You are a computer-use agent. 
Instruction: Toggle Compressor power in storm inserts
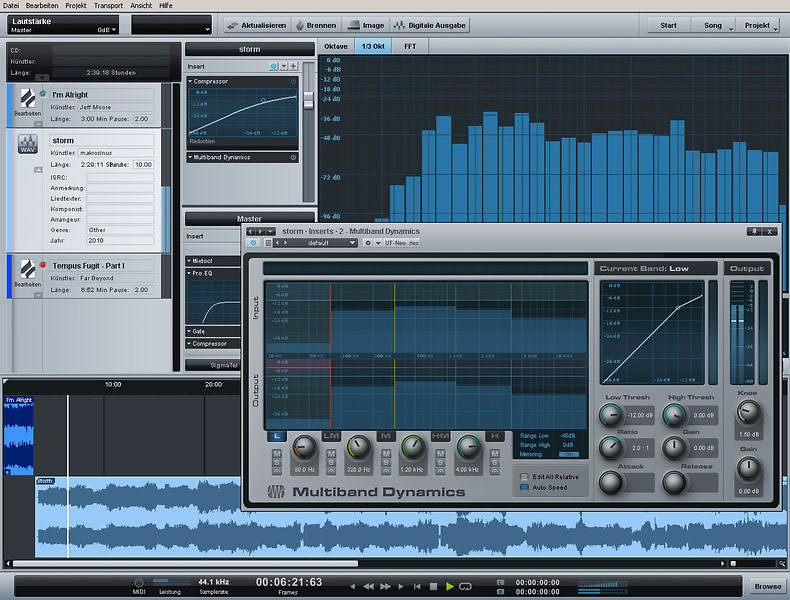point(293,81)
